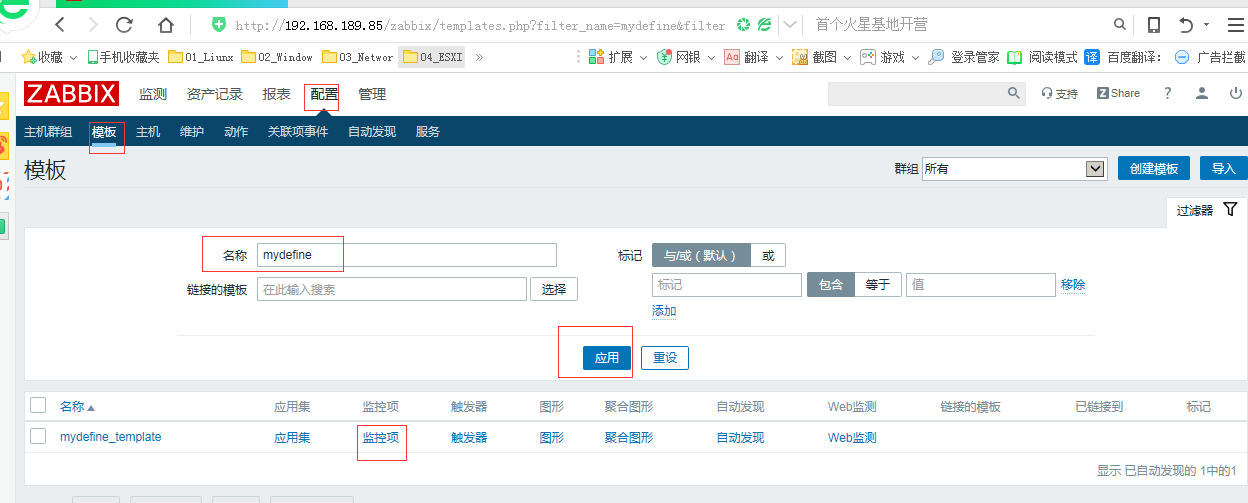The image size is (1248, 503).
Task: Open the 01_Liunx bookmark folder
Action: pos(200,57)
